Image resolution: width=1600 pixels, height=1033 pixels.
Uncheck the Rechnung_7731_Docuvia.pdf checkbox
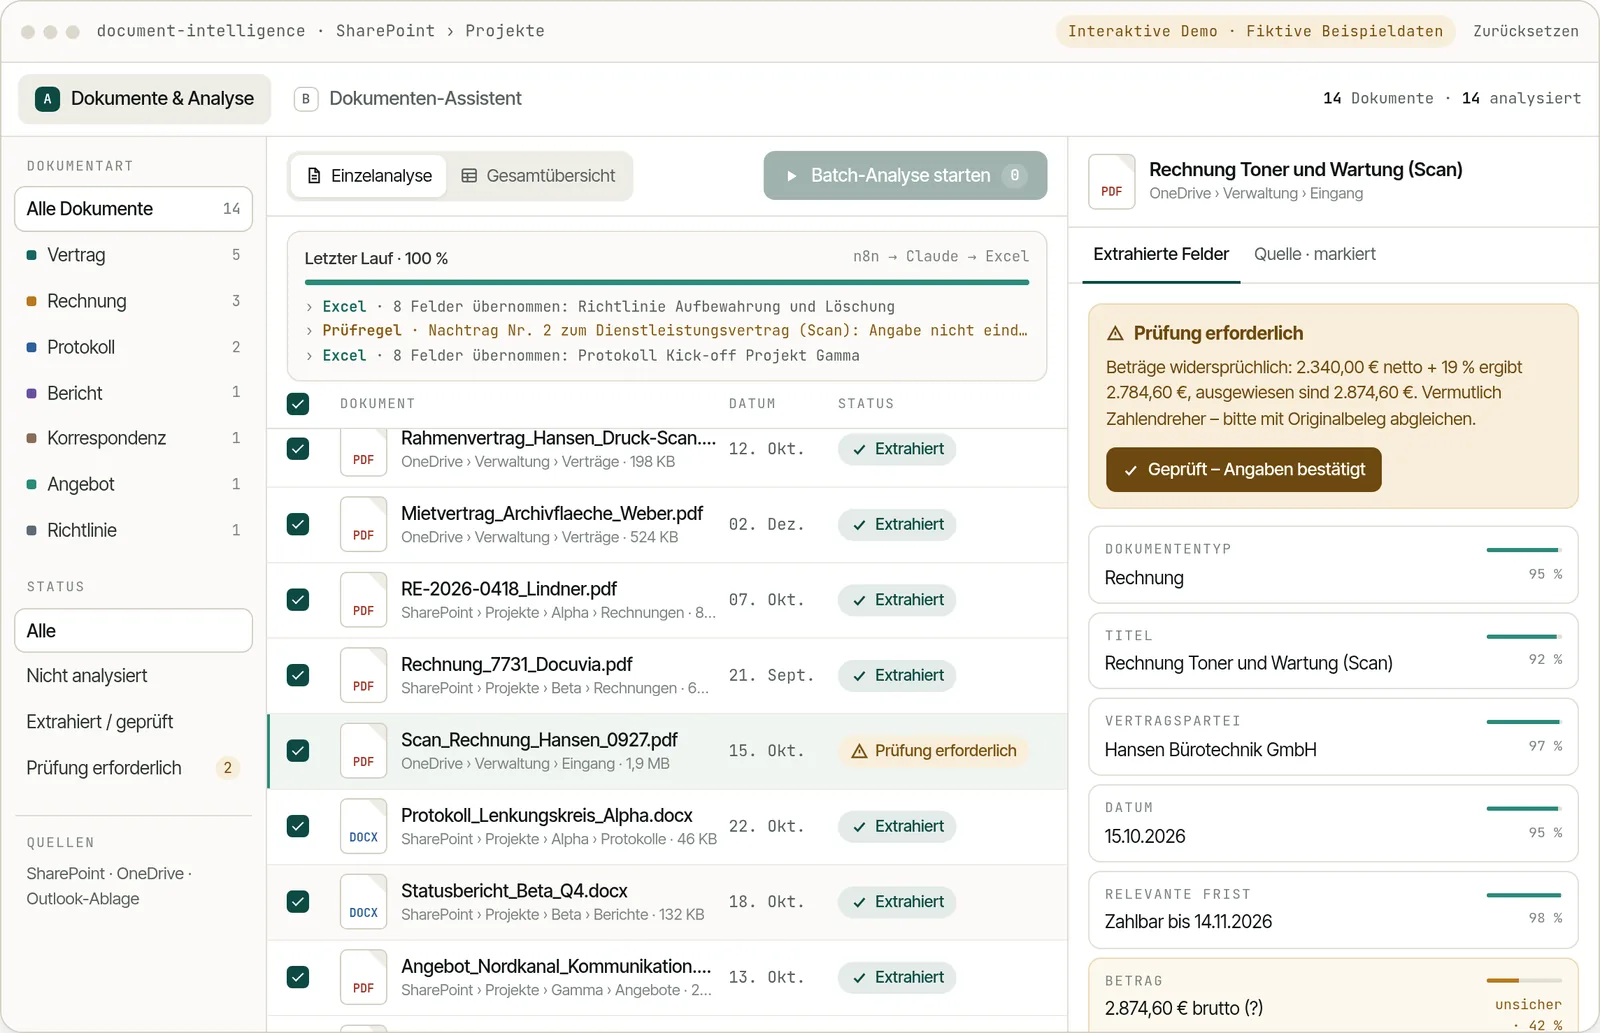298,675
